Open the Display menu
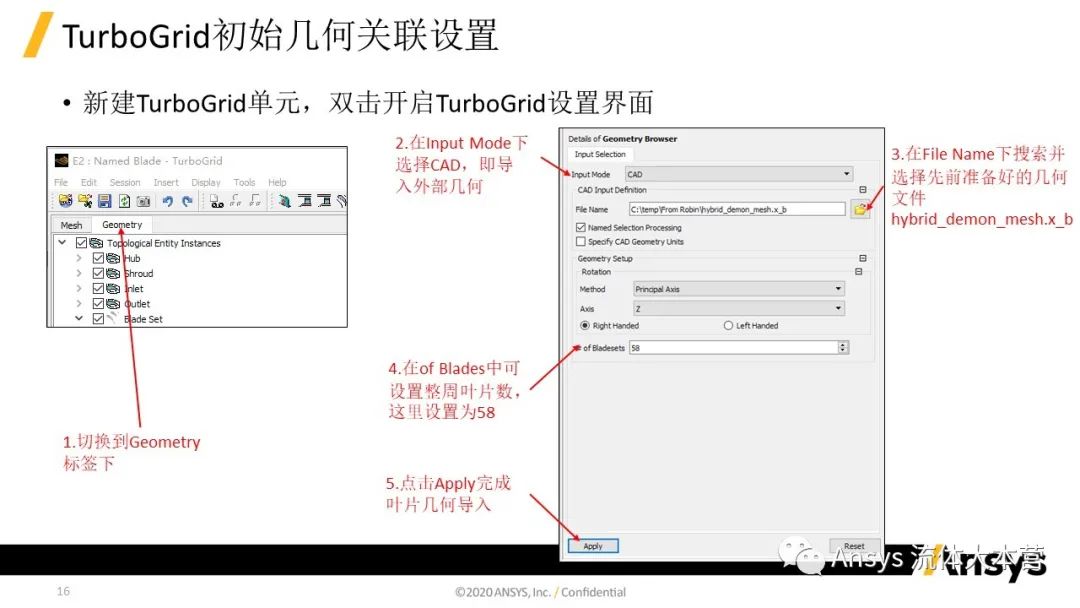Image resolution: width=1080 pixels, height=608 pixels. point(206,182)
